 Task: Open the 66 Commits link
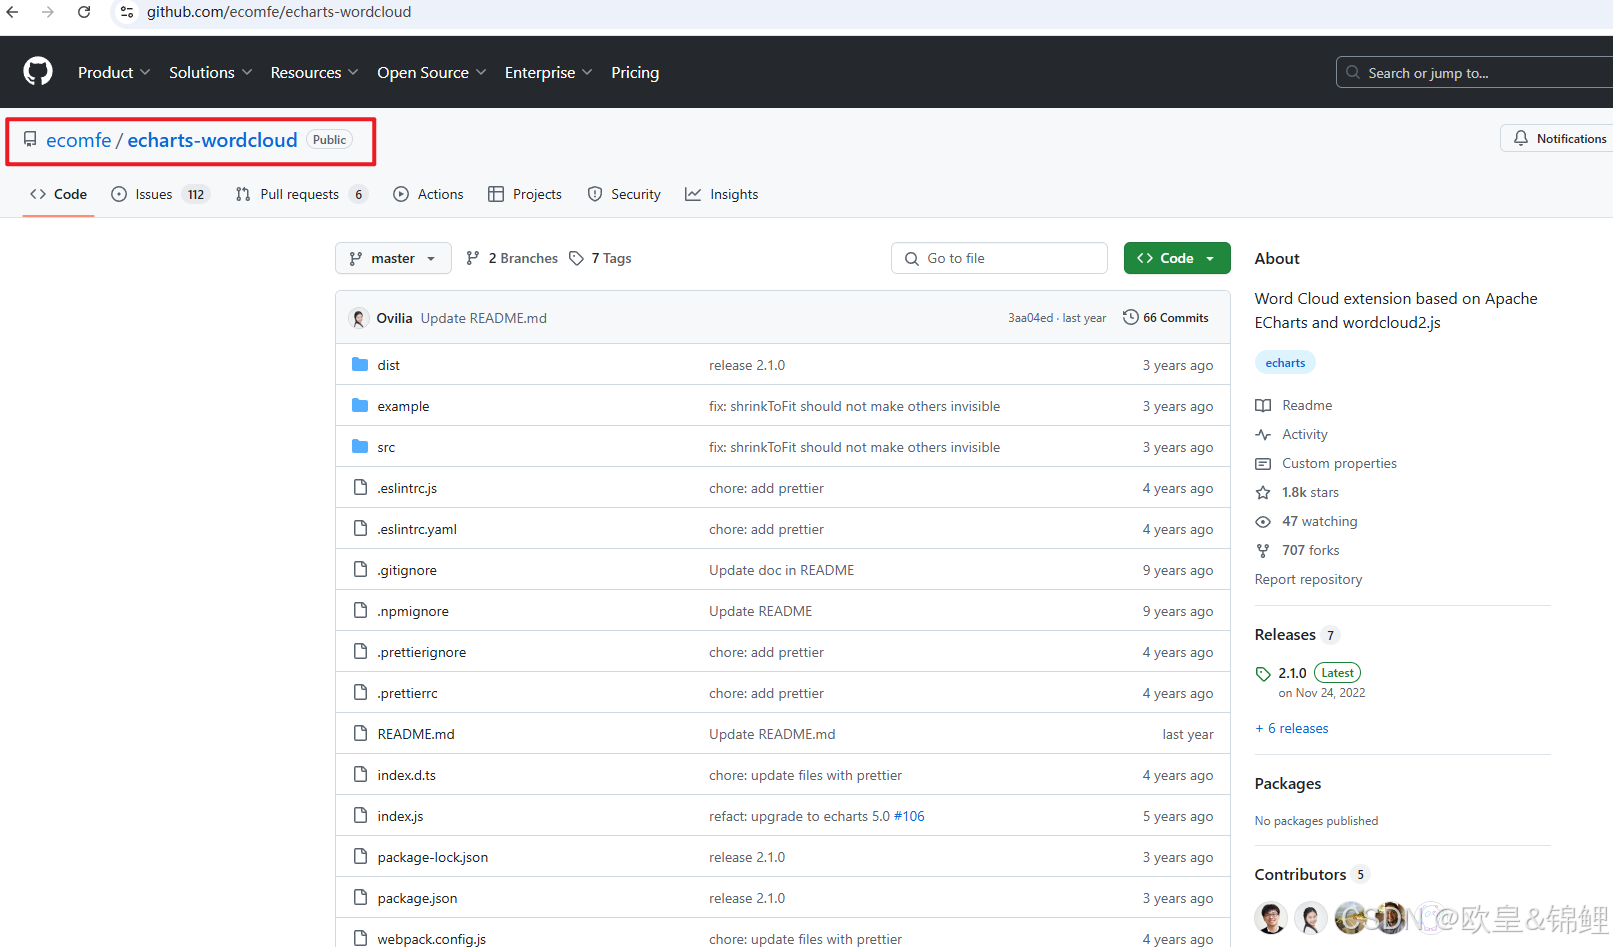tap(1166, 318)
